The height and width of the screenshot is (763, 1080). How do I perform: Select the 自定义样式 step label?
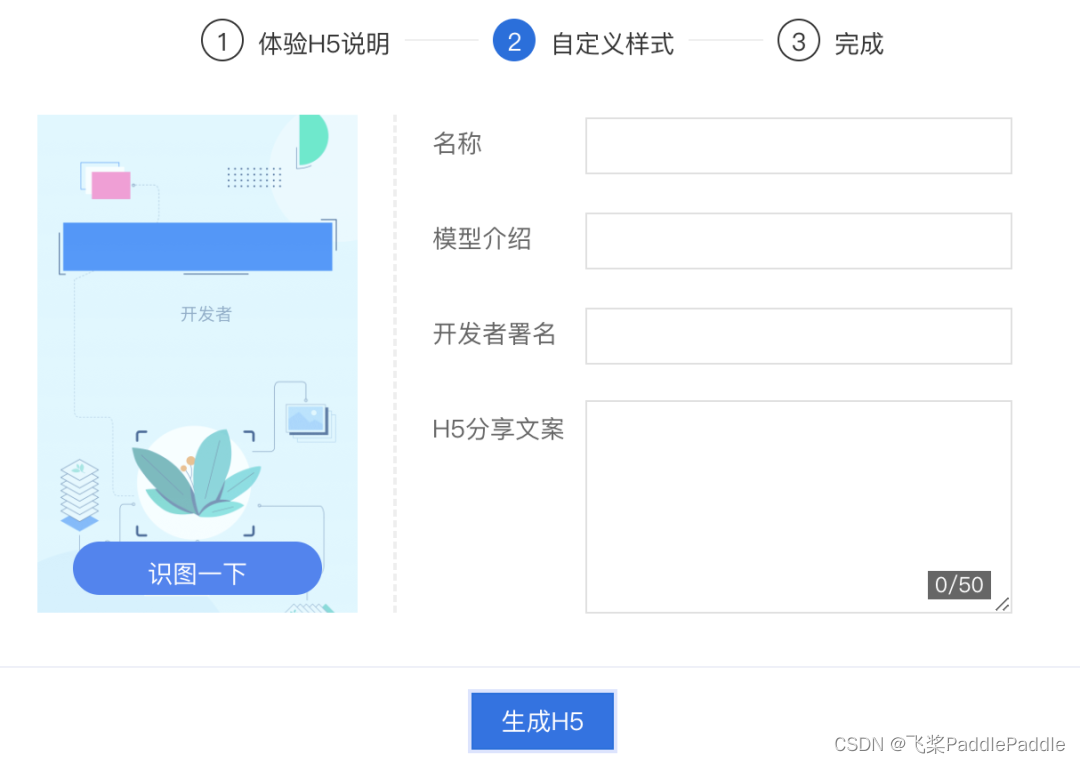point(613,44)
